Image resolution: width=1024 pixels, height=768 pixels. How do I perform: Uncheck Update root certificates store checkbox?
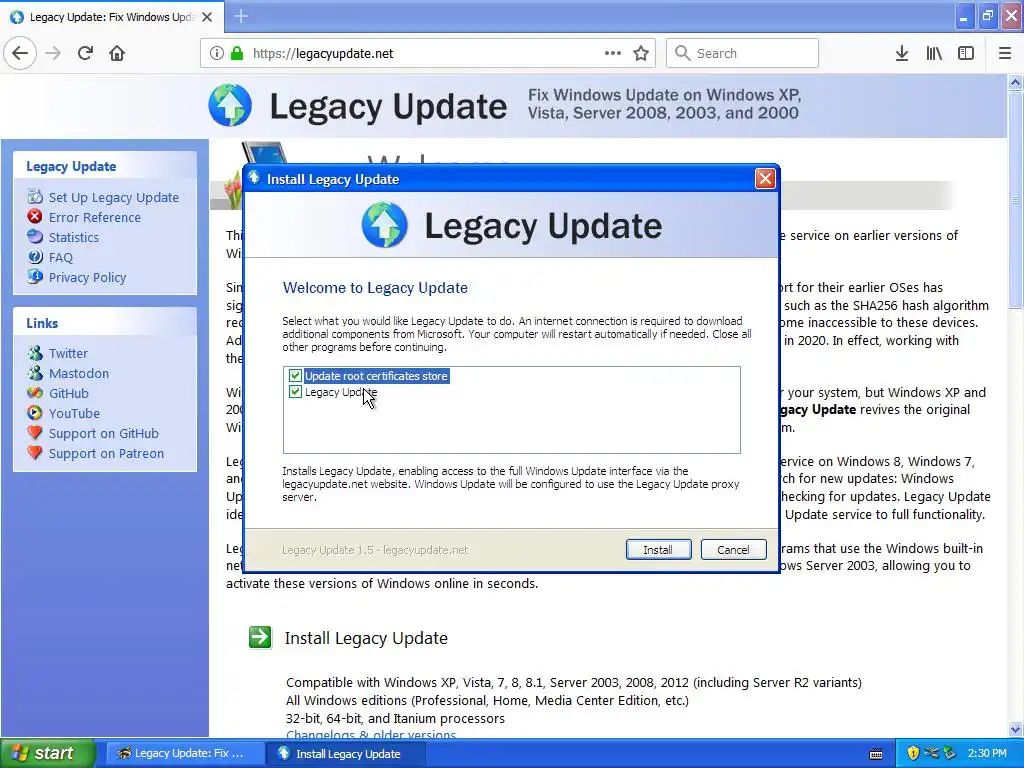coord(295,376)
